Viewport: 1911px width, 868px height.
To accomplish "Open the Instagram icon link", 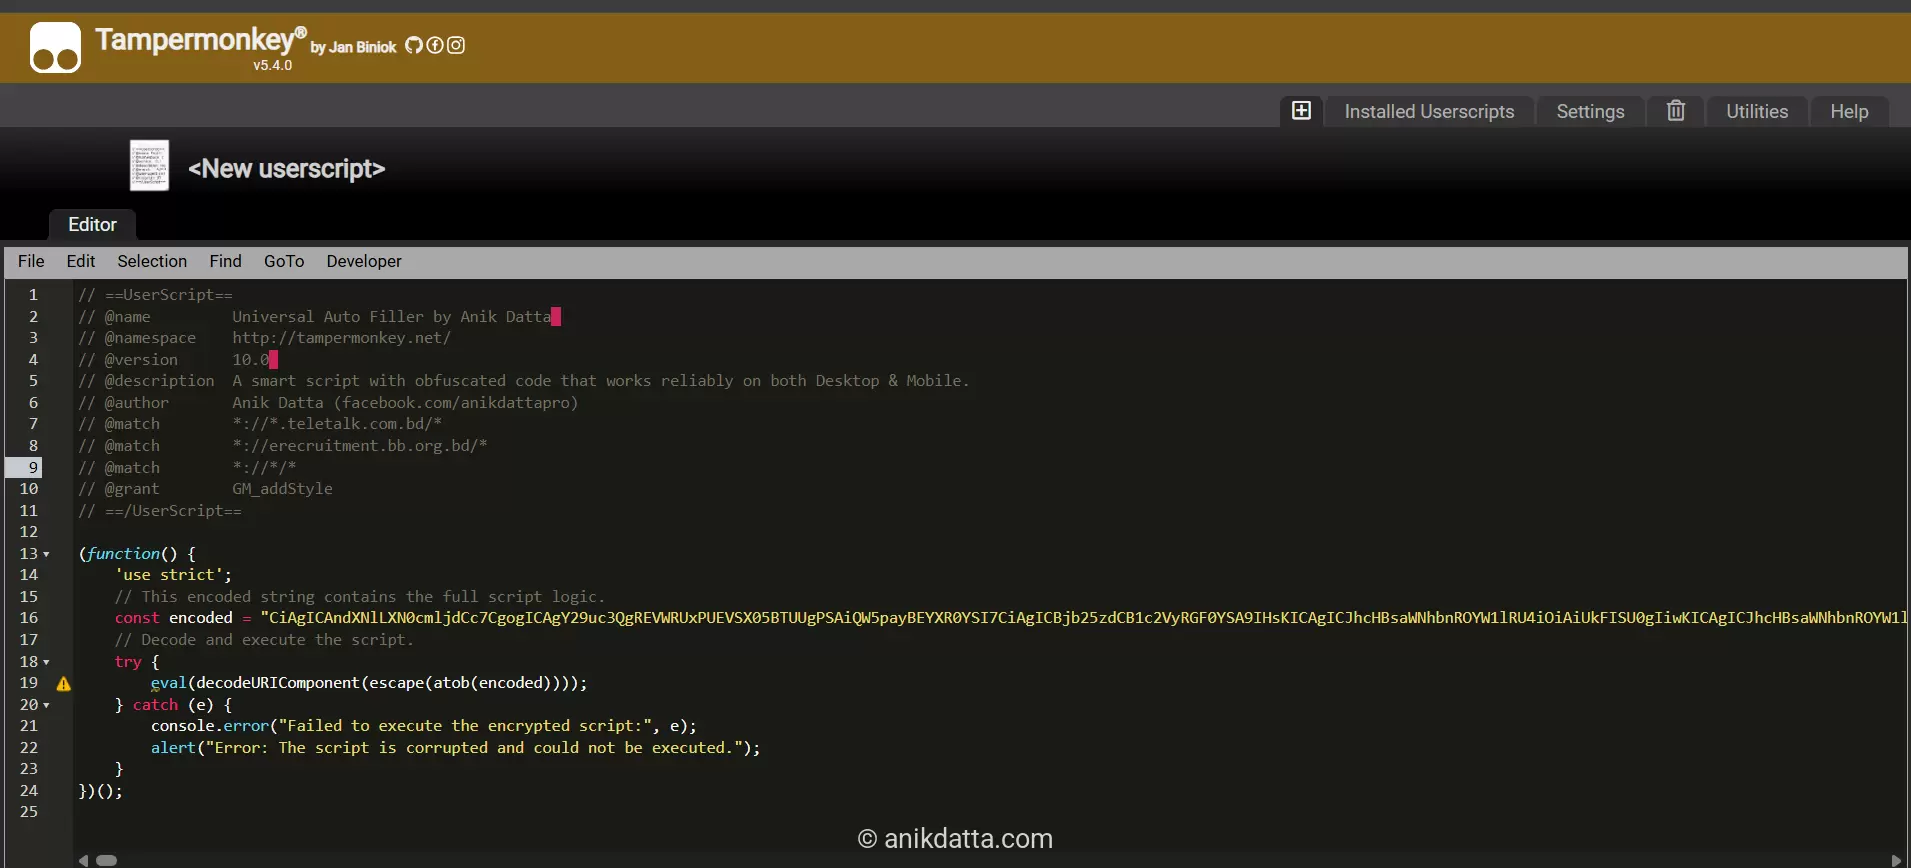I will (456, 45).
